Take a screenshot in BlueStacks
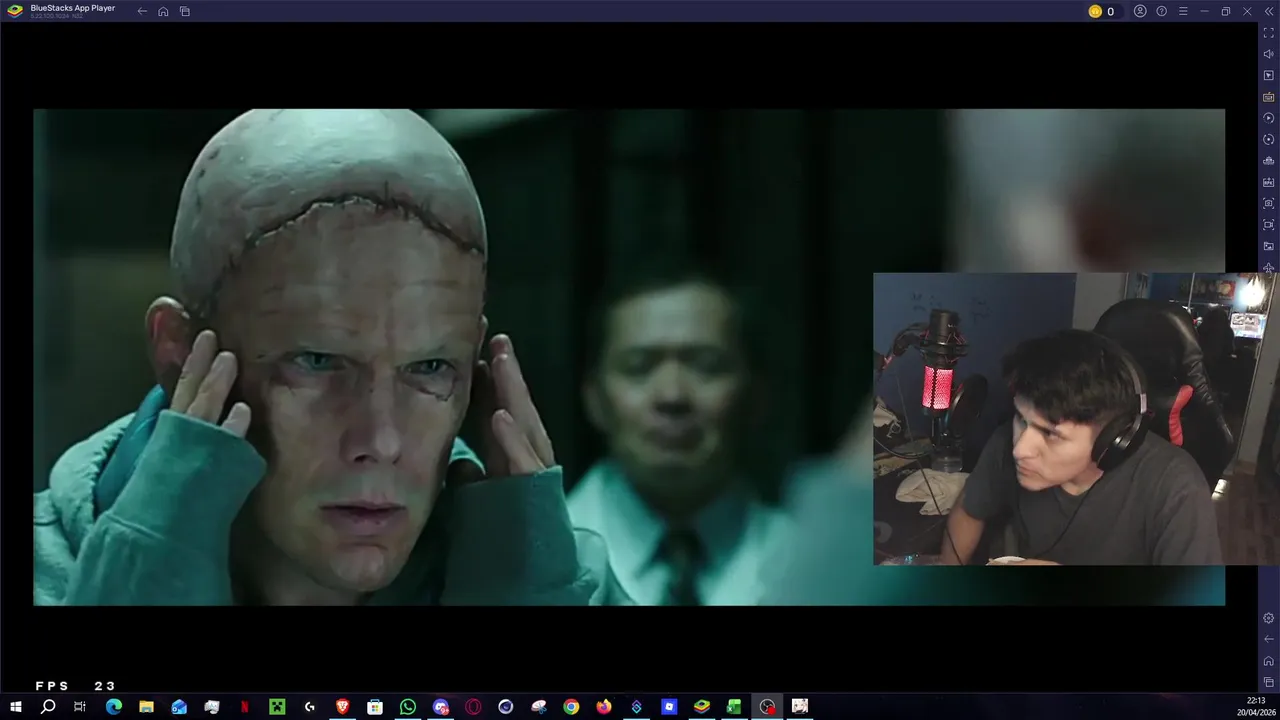 (1269, 203)
